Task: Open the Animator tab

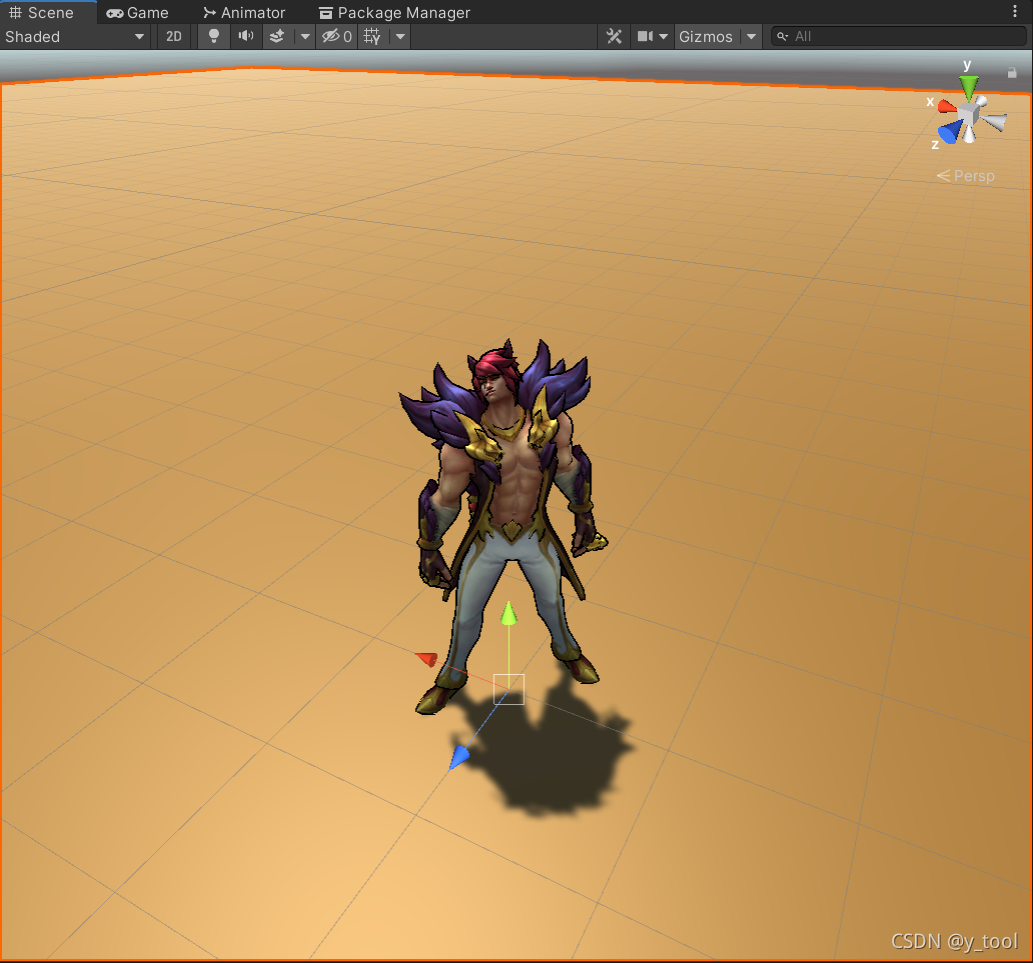Action: tap(244, 13)
